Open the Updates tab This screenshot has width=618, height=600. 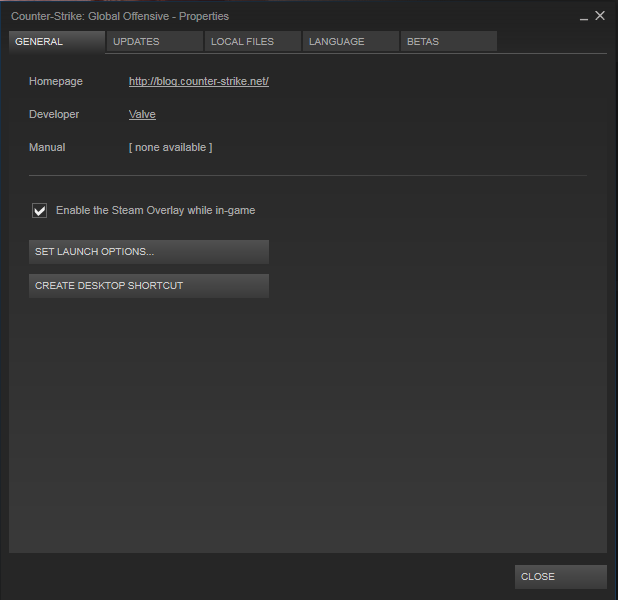coord(154,41)
